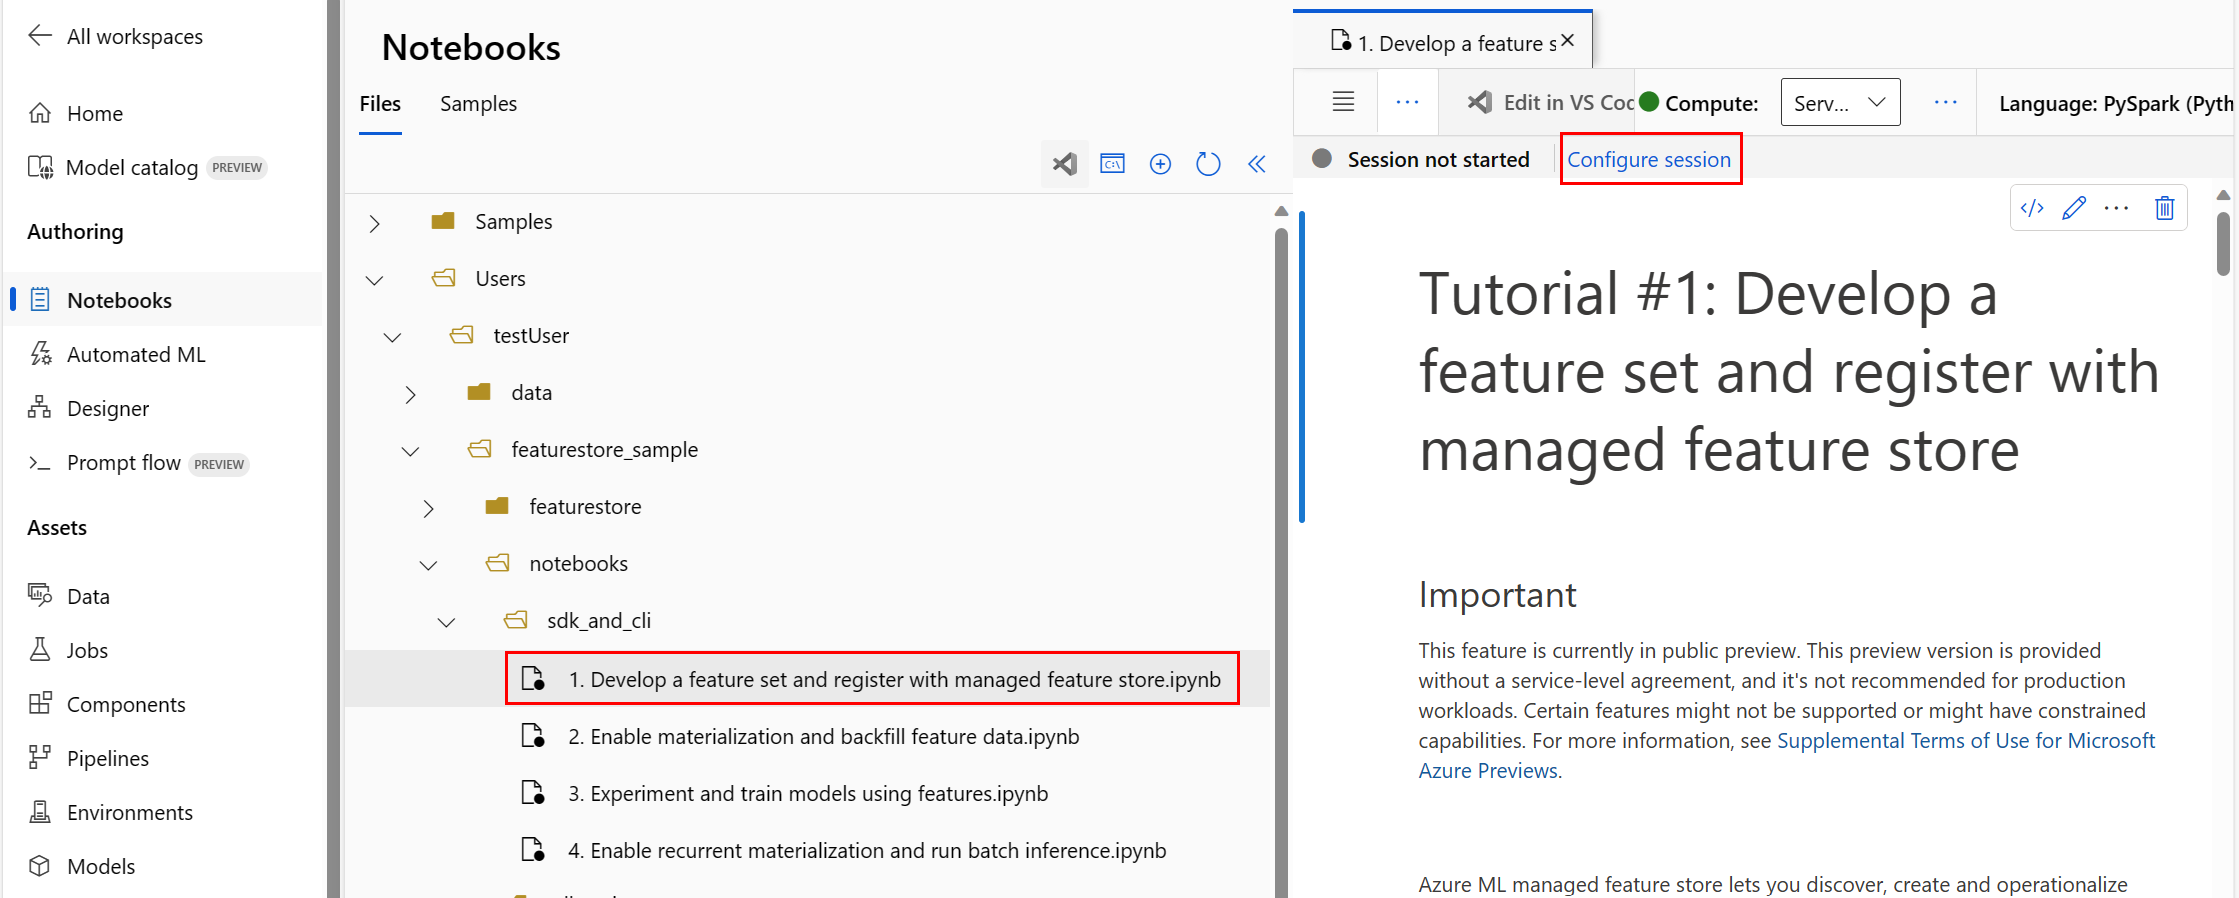Click the add files plus icon
2239x898 pixels.
(1160, 164)
